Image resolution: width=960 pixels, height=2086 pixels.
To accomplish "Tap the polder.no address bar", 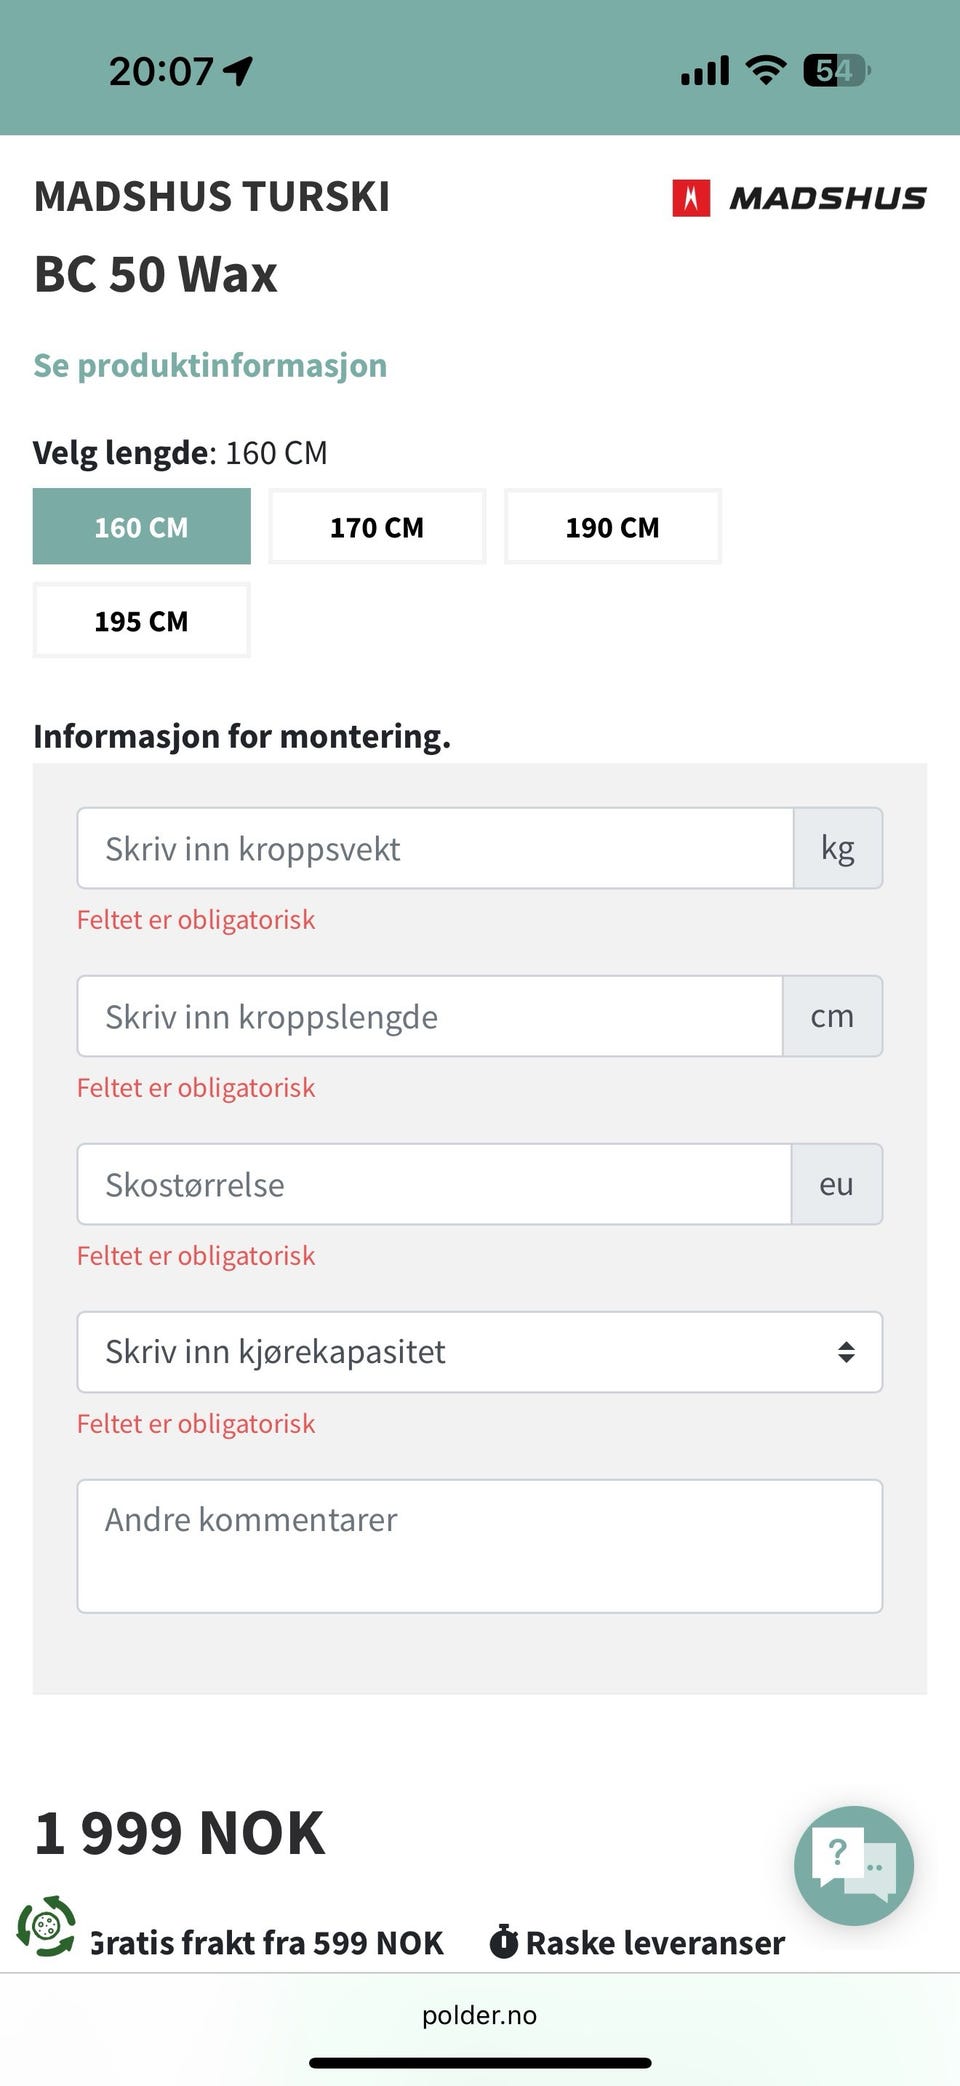I will tap(479, 2015).
